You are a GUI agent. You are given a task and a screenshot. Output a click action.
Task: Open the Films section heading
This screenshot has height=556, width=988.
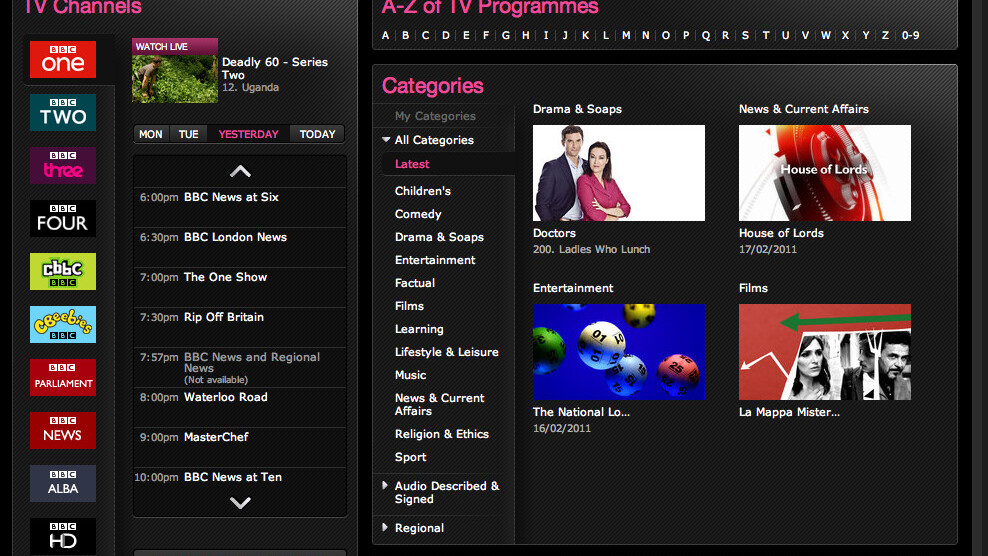[753, 288]
